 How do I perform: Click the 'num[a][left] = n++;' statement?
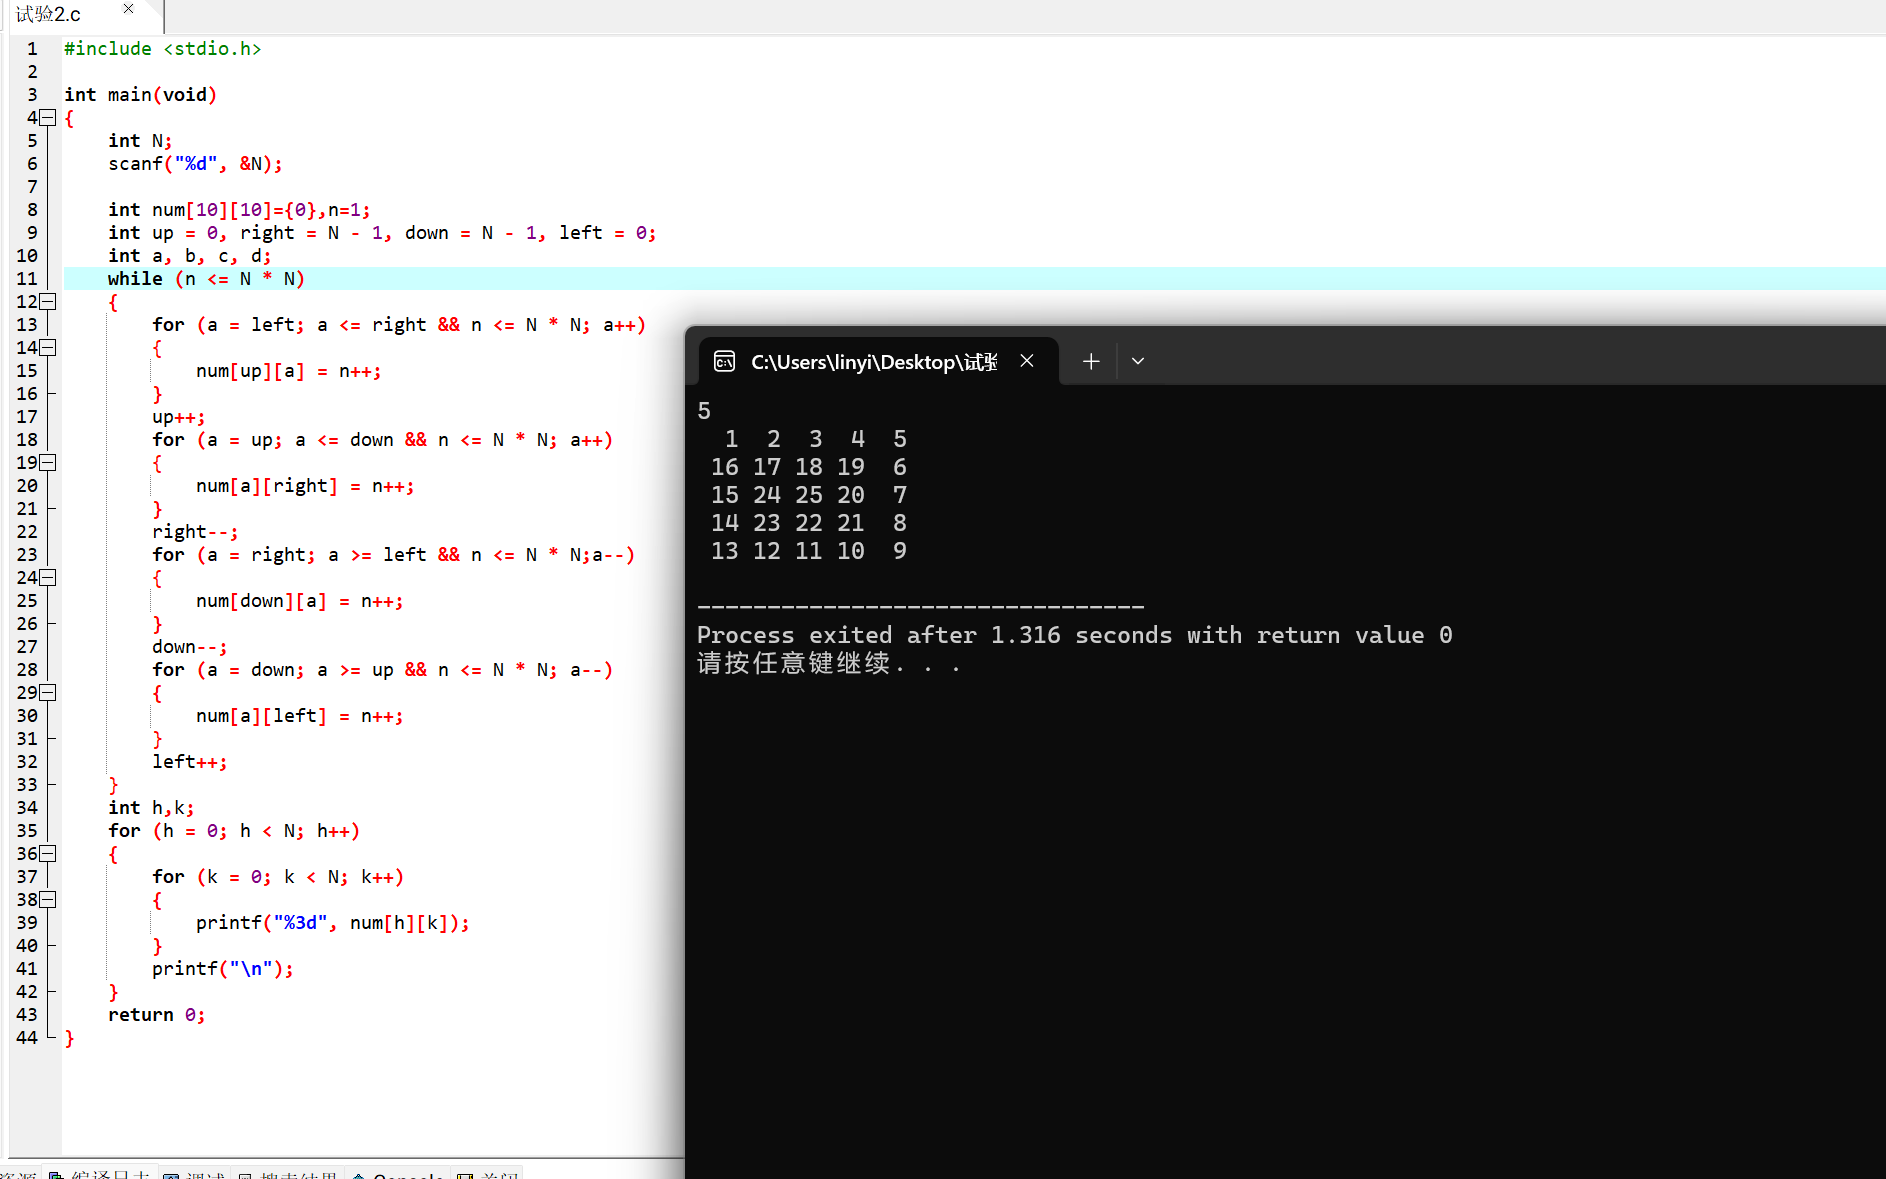pos(300,715)
